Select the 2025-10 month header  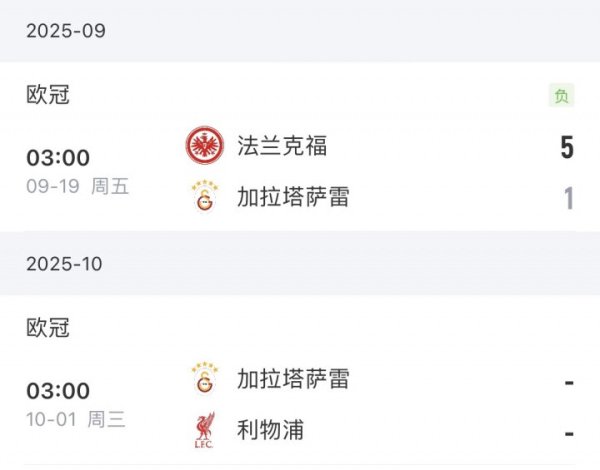(x=66, y=264)
